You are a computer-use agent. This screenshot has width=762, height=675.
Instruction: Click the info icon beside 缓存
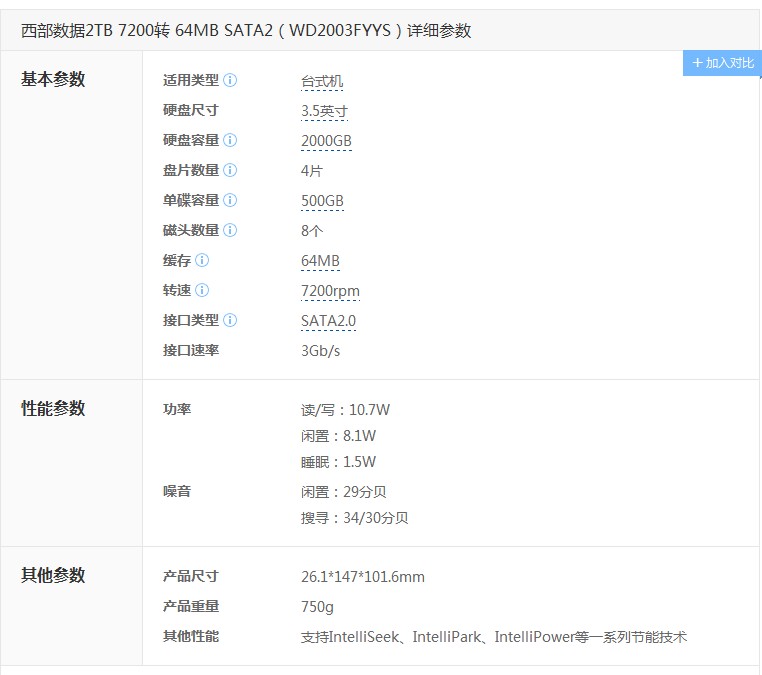pyautogui.click(x=202, y=260)
